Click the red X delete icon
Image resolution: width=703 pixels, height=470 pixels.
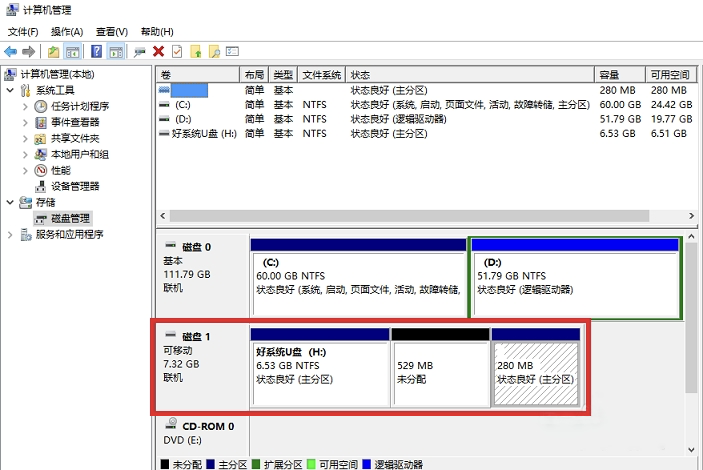[158, 52]
